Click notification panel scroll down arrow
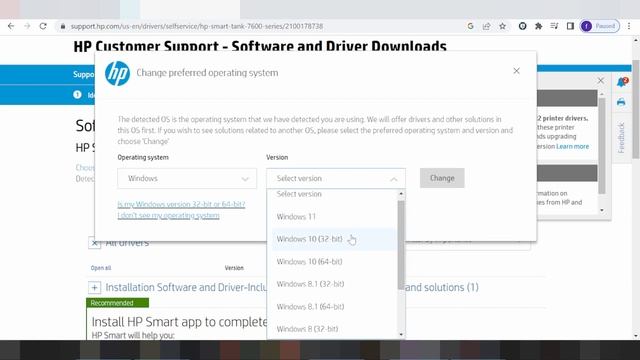This screenshot has height=360, width=640. [602, 210]
